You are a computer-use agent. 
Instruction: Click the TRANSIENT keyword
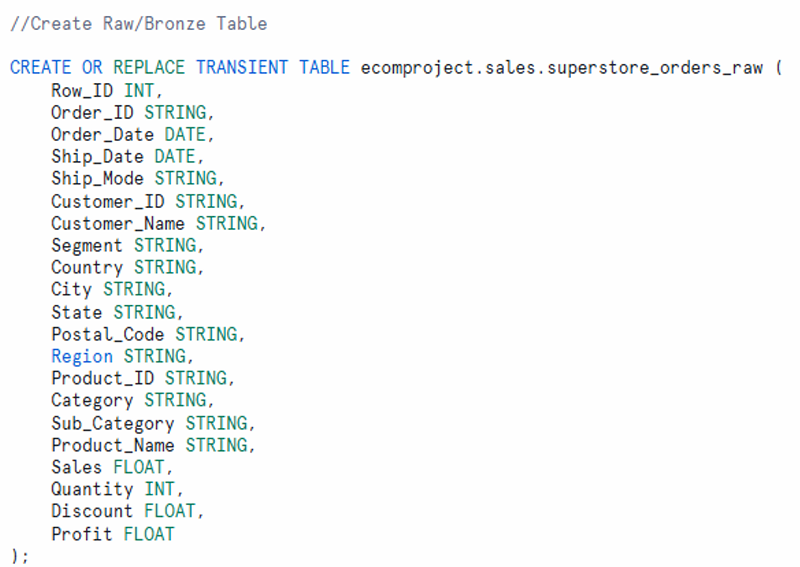pos(242,67)
